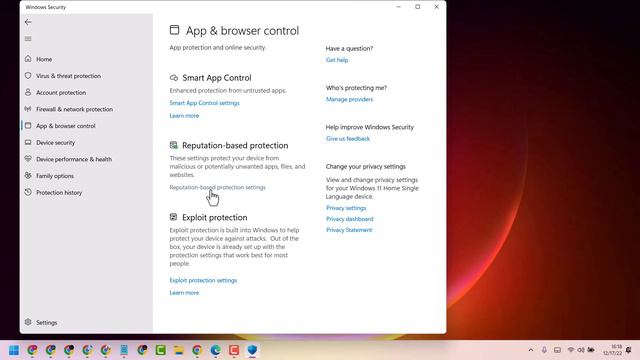The image size is (640, 360).
Task: Click the microphone tray icon
Action: coord(544,350)
